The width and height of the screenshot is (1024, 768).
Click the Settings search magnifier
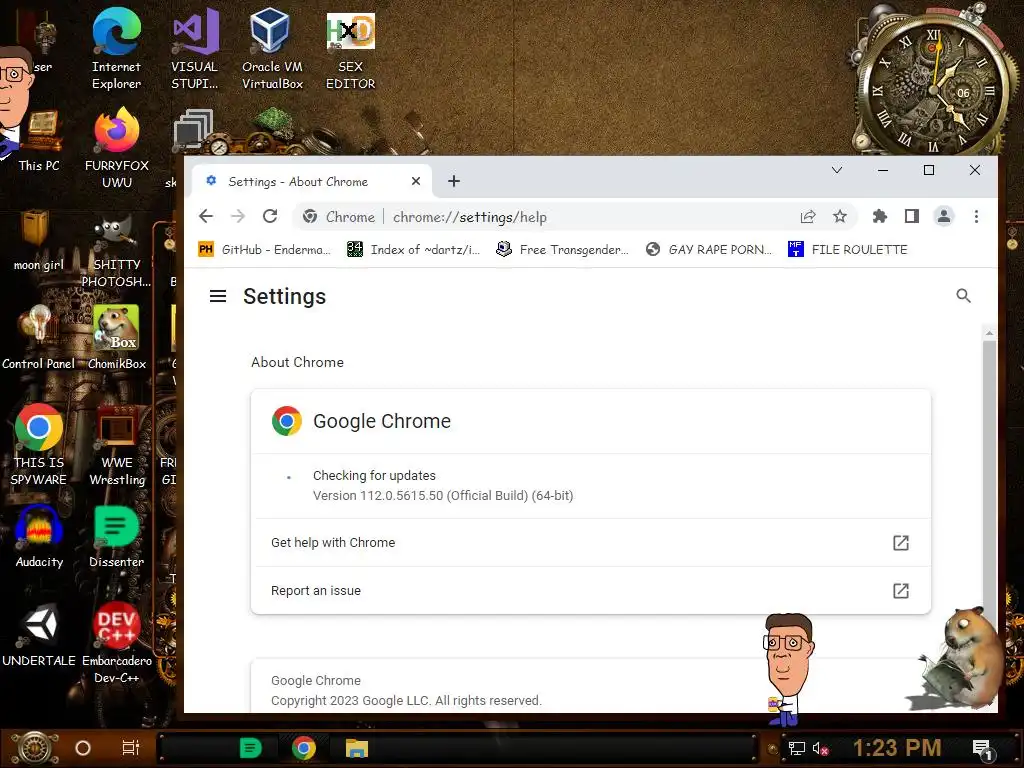click(963, 296)
